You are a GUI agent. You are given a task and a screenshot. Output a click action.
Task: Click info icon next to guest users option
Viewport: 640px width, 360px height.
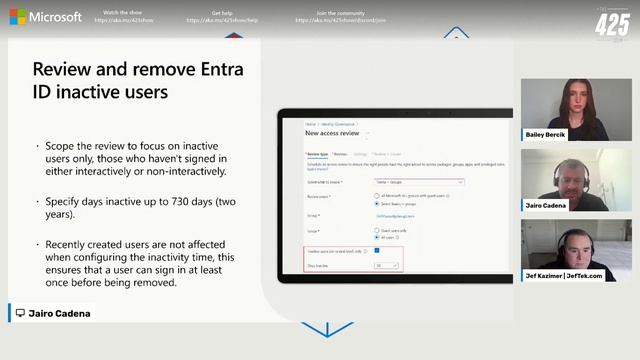tap(448, 196)
